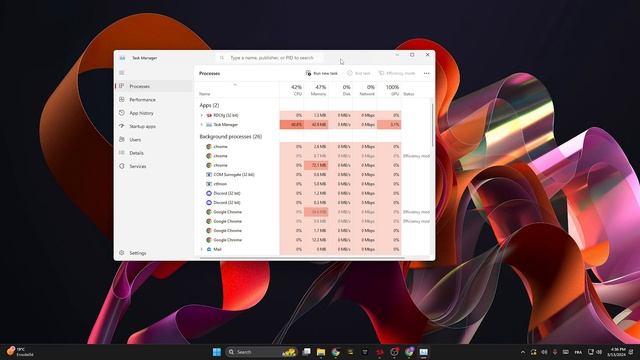
Task: Select the 'Apps (2)' group header
Action: (209, 105)
